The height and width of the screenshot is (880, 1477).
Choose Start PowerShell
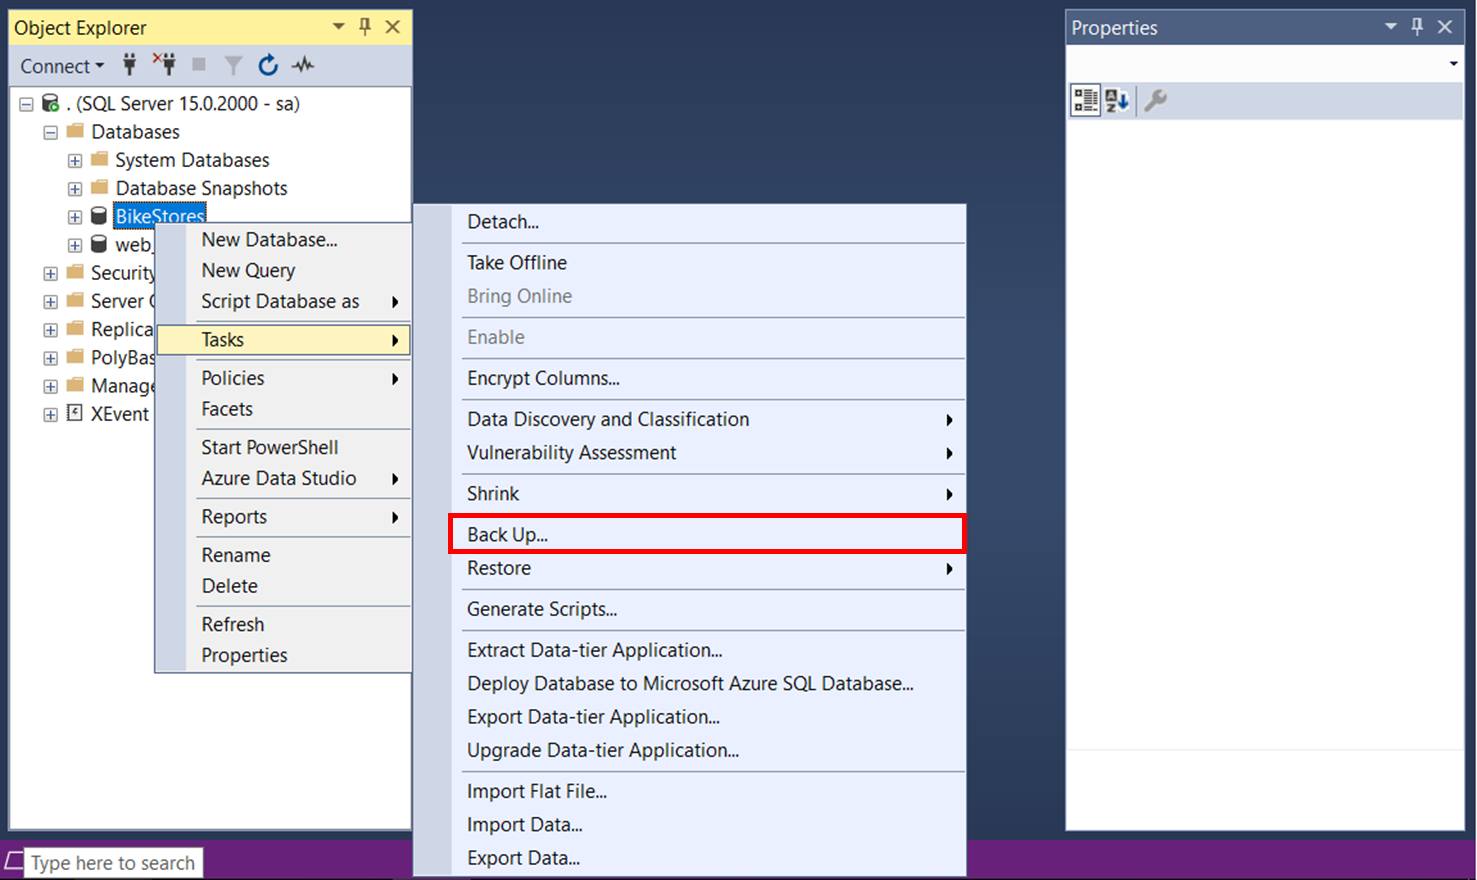[x=284, y=447]
